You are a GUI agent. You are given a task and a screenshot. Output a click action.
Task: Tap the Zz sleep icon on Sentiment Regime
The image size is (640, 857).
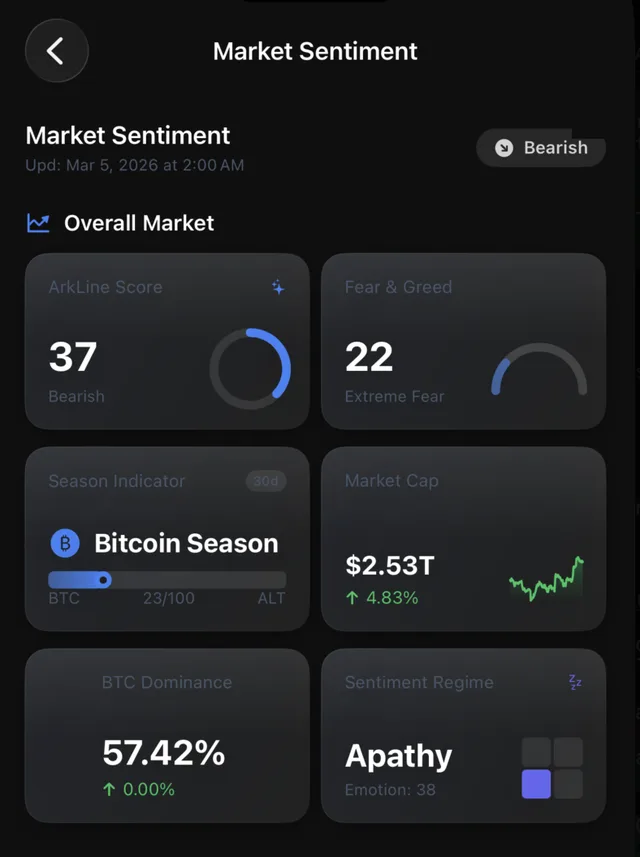(574, 682)
